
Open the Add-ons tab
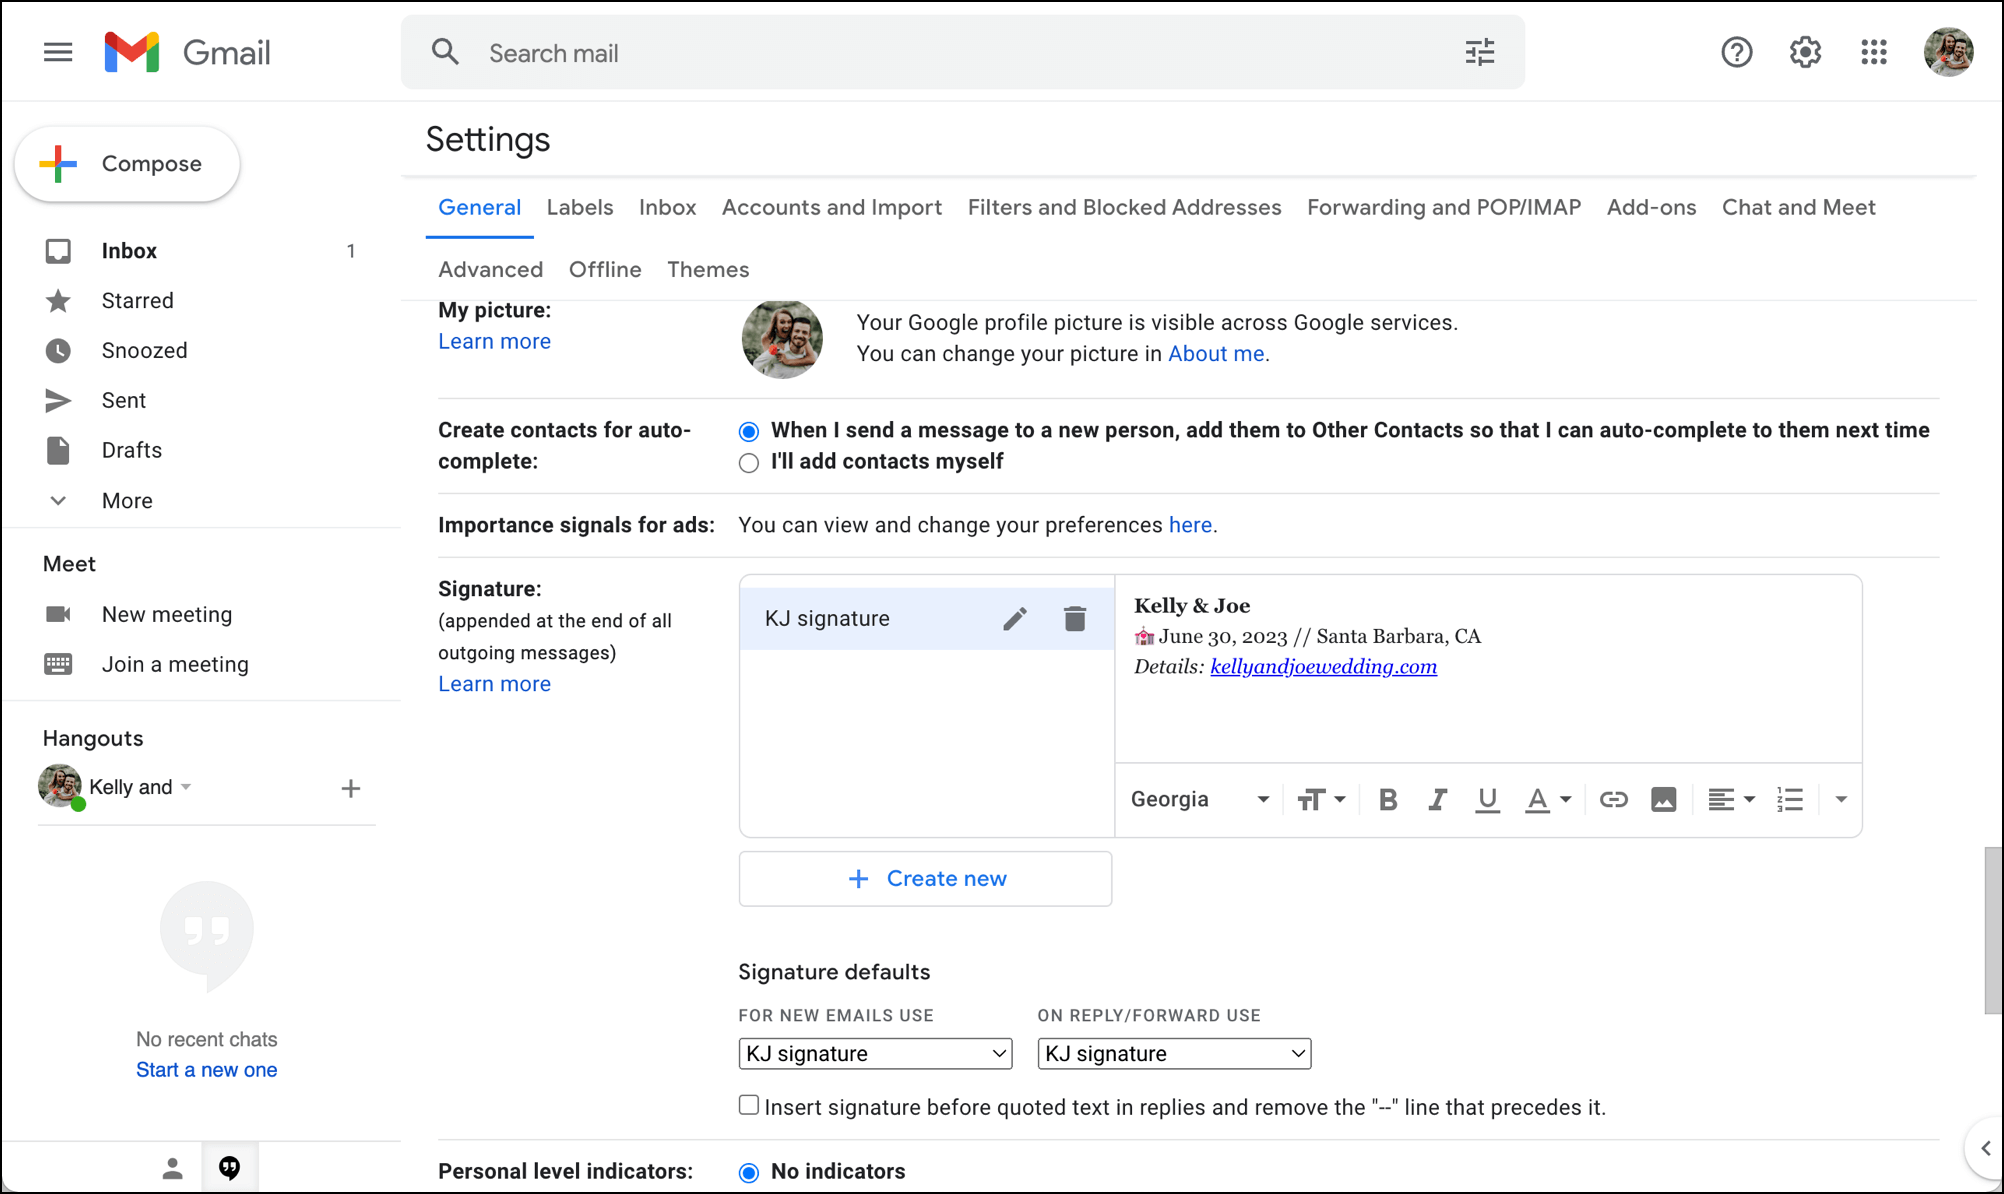click(1651, 207)
